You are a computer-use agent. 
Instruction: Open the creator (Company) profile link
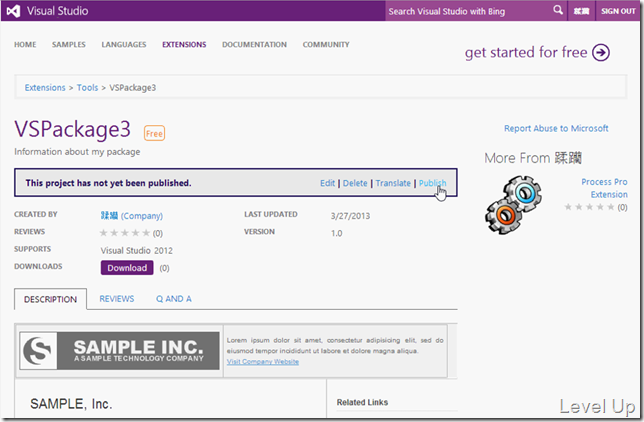(131, 216)
